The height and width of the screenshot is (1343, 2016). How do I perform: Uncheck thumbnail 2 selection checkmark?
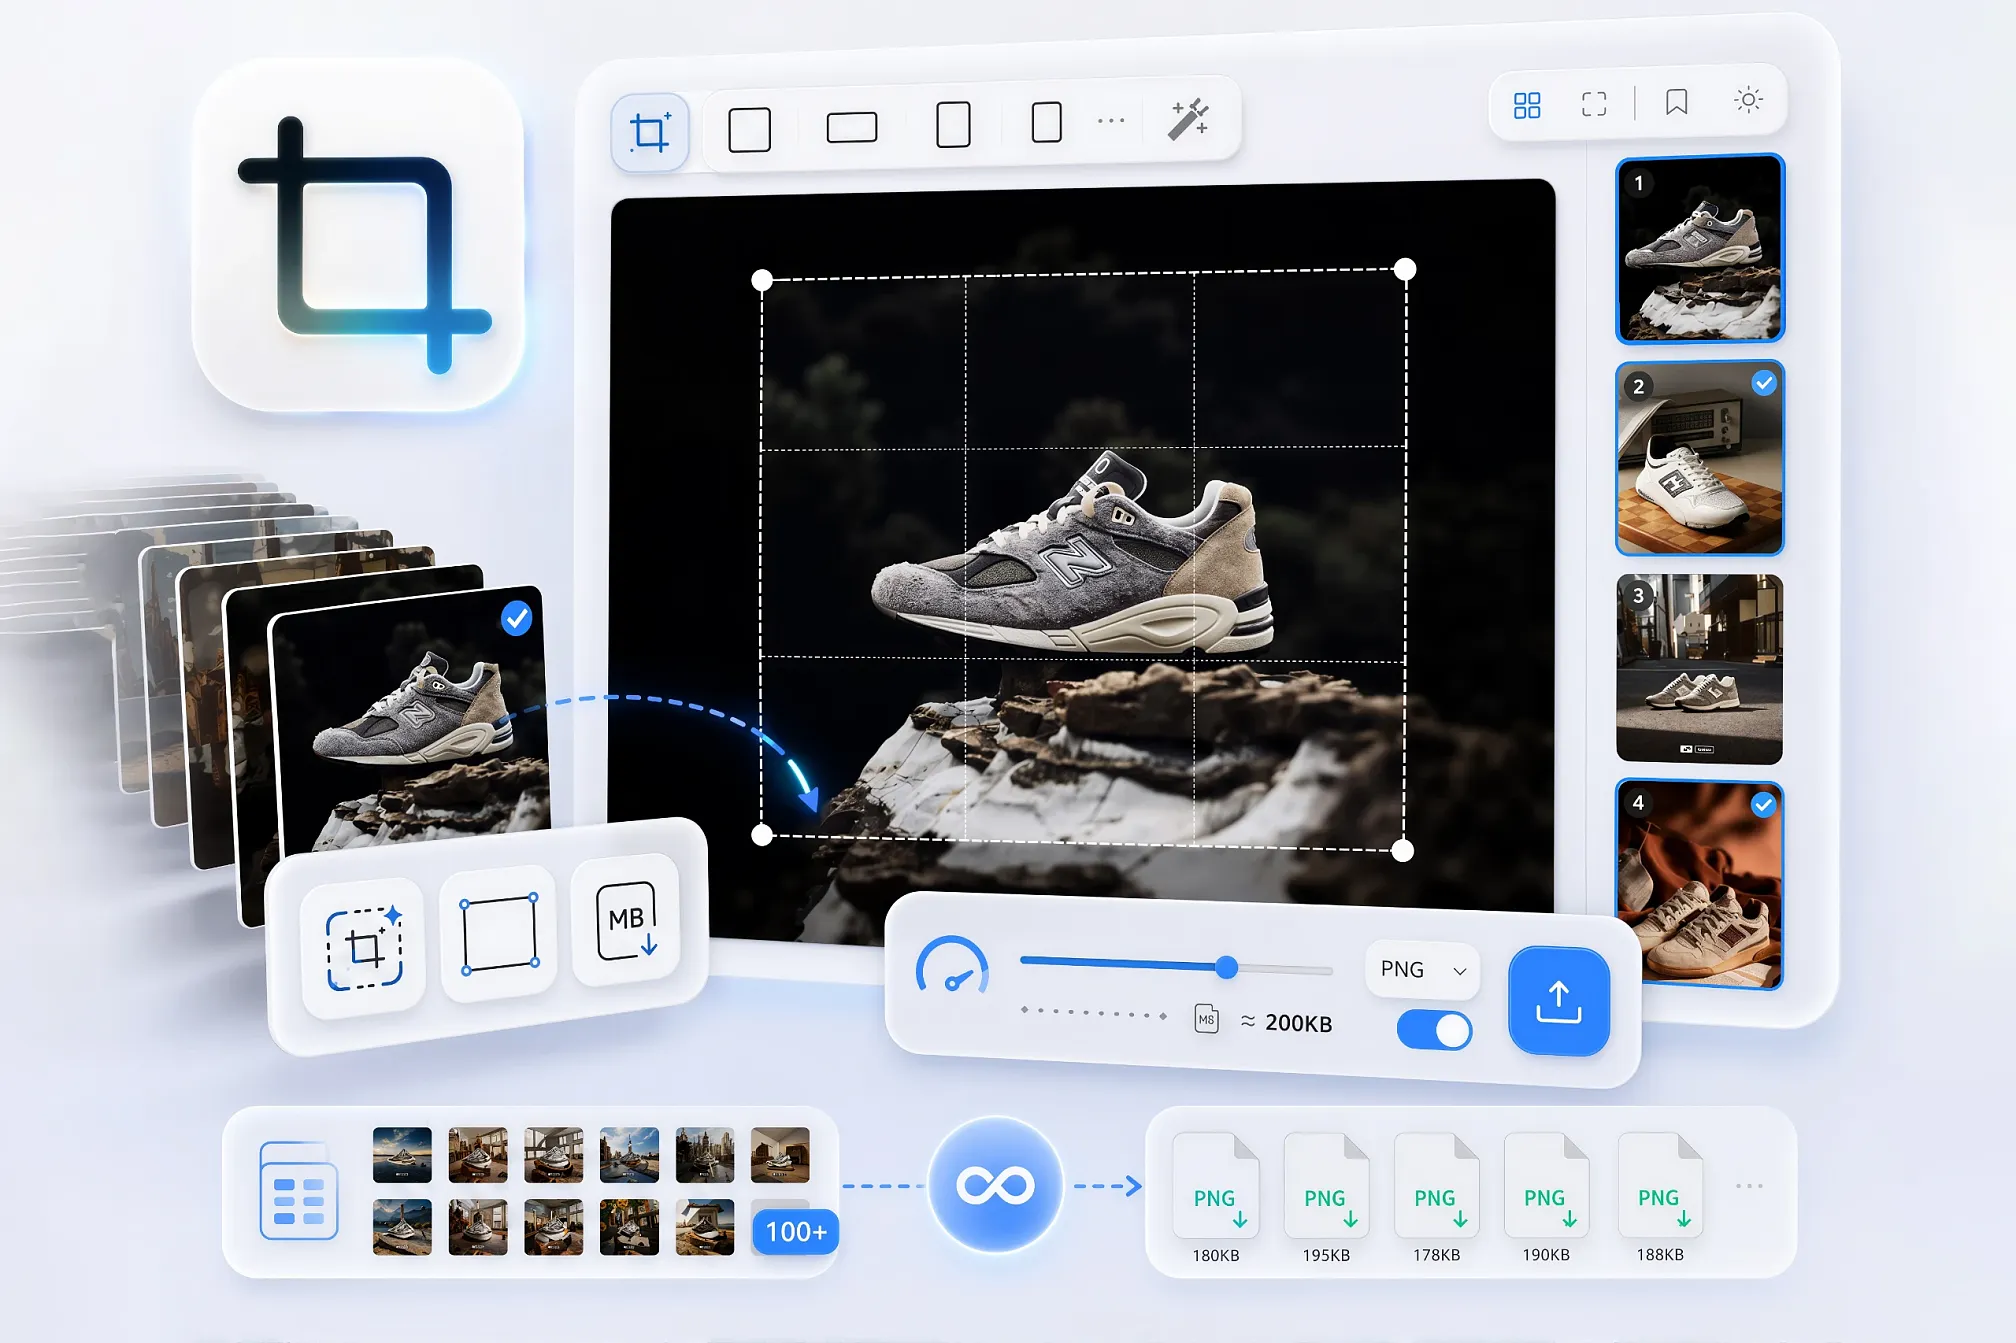click(x=1764, y=383)
